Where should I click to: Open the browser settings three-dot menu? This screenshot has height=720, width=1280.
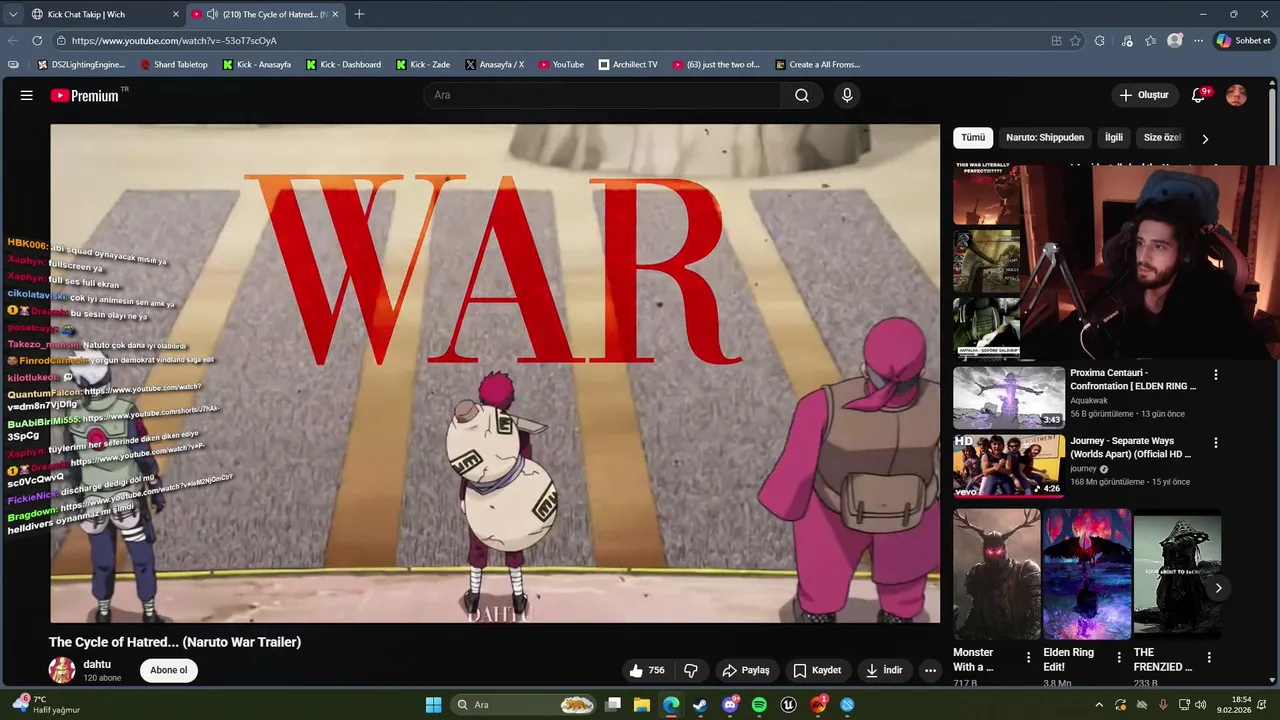click(x=1198, y=41)
